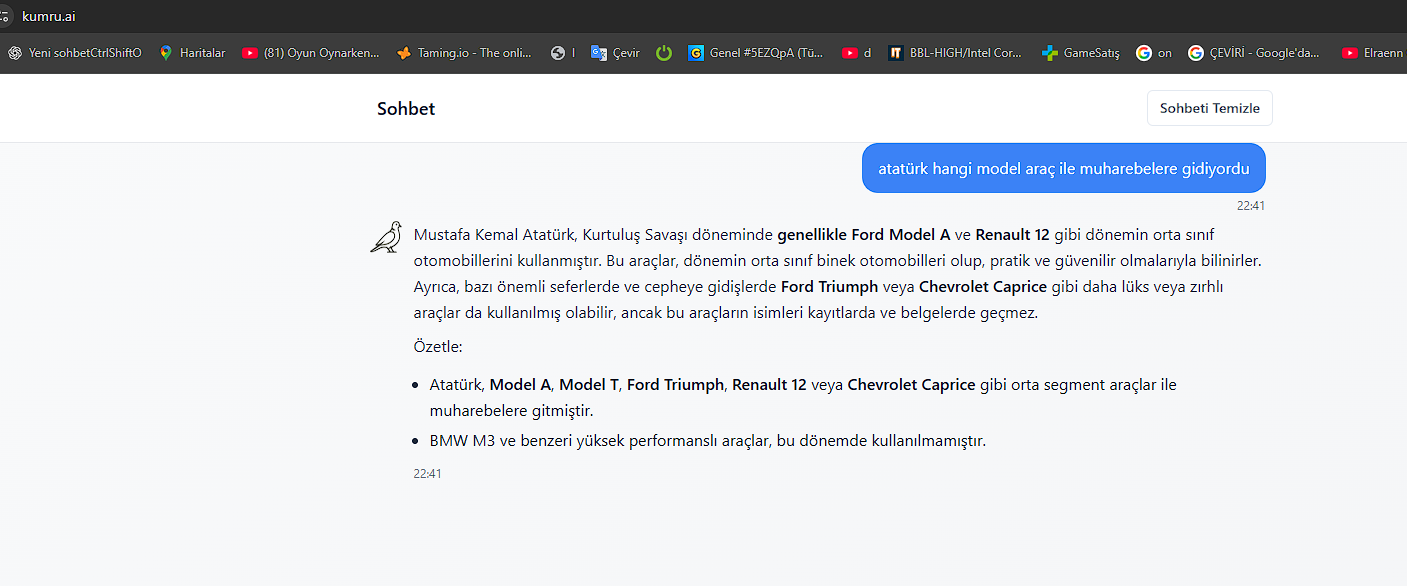
Task: Click the bold text genellikle Ford Model A
Action: (x=864, y=235)
